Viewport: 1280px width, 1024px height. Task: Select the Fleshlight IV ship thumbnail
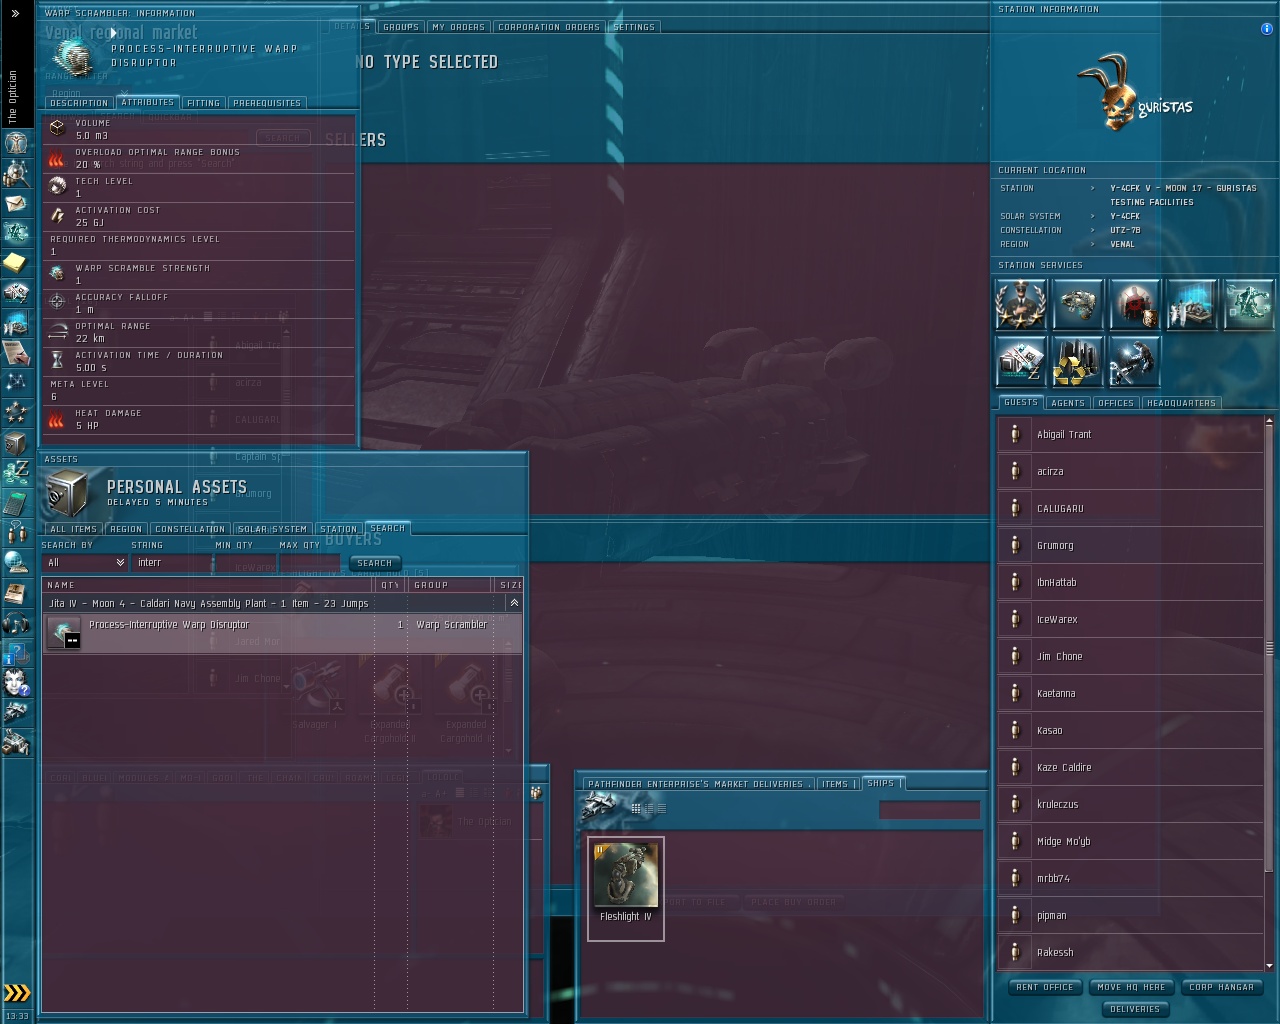click(626, 888)
